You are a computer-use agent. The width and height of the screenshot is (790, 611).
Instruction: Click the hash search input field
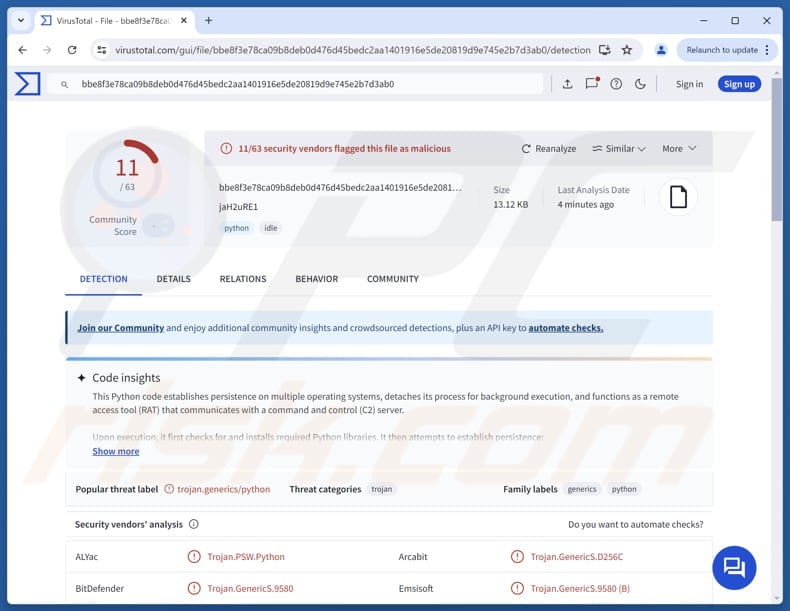tap(295, 84)
